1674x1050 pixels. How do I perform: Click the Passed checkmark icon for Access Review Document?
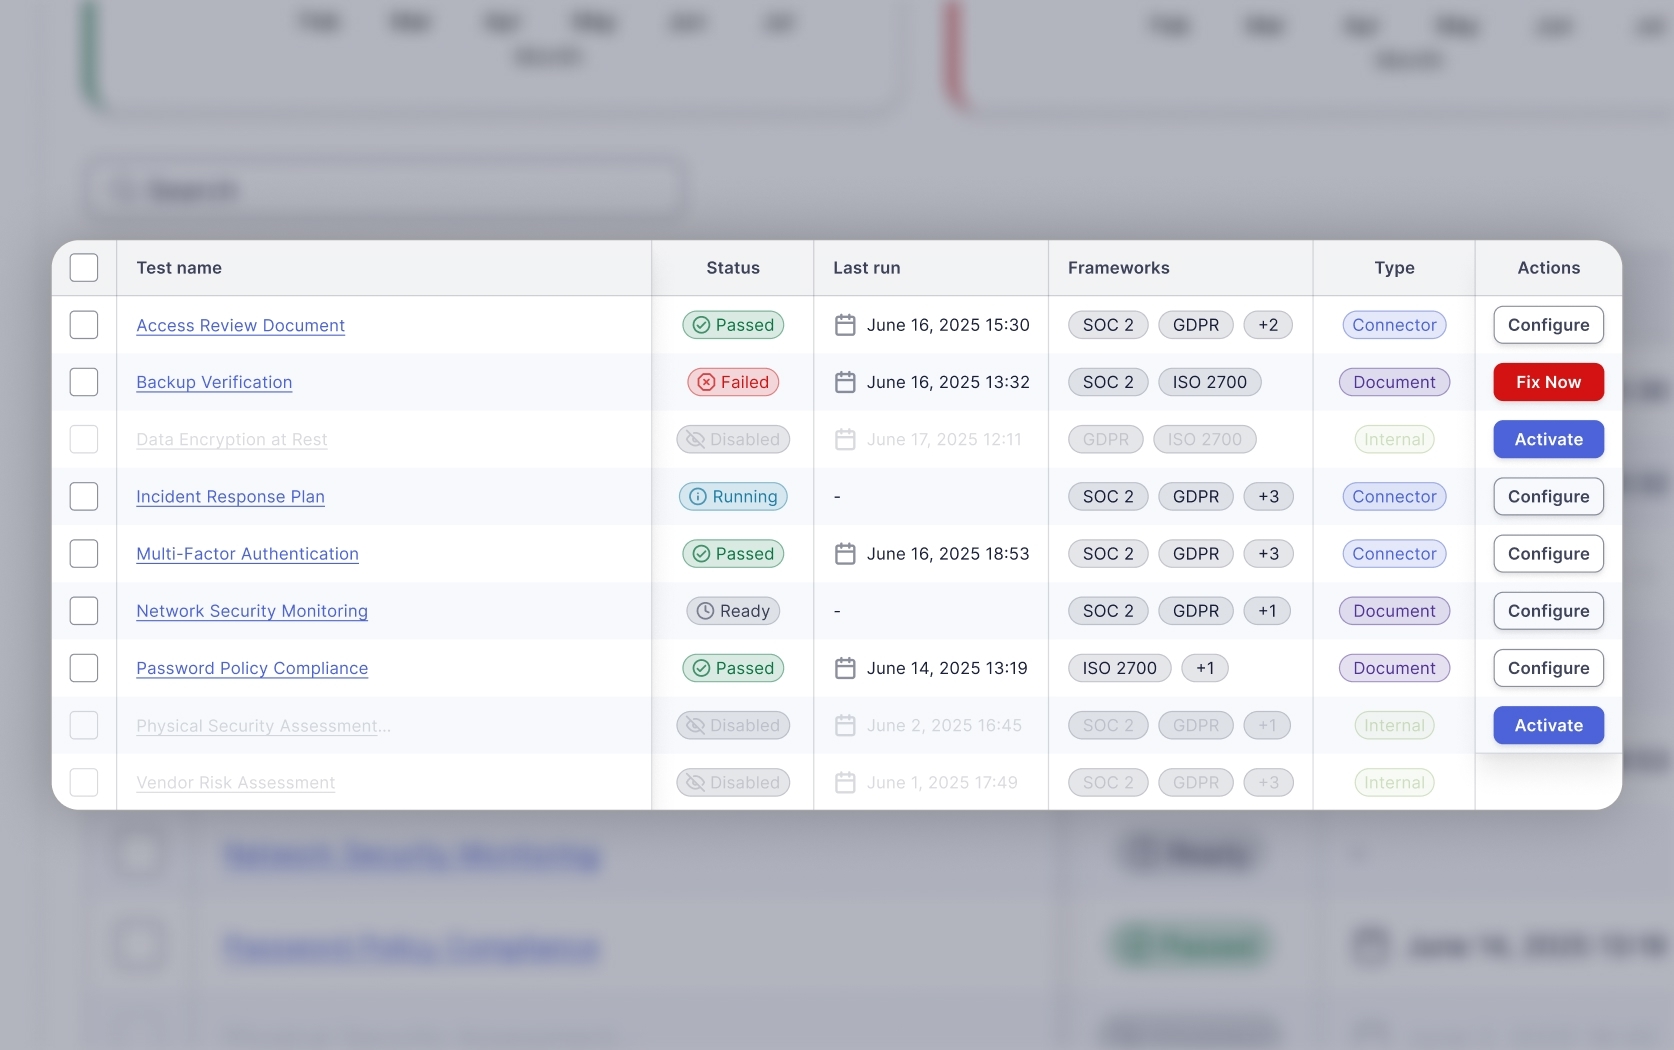[x=701, y=325]
